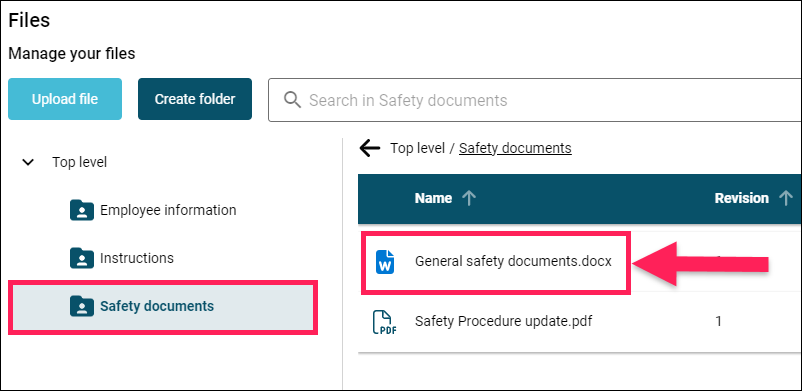Collapse the Top level tree chevron
This screenshot has width=802, height=391.
(29, 163)
